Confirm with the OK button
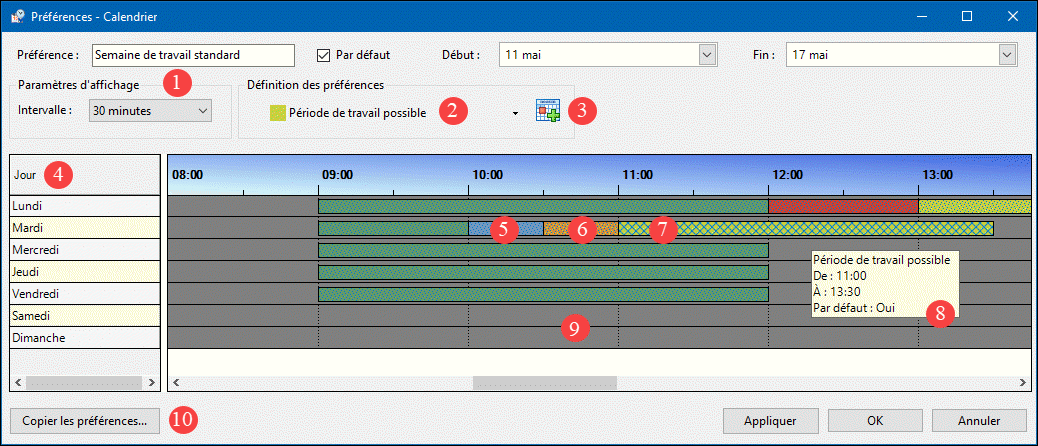Screen dimensions: 1038x446 pyautogui.click(x=874, y=420)
